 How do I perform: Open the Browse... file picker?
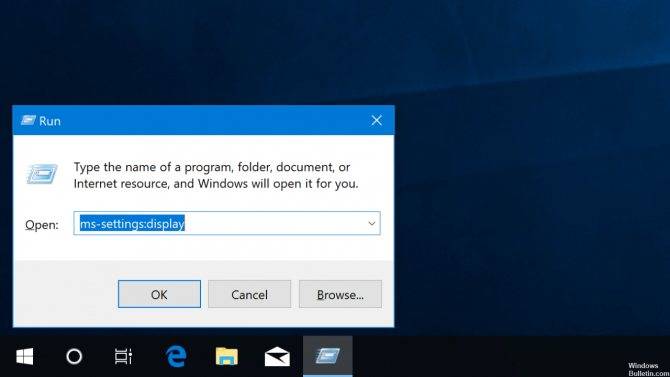(340, 294)
